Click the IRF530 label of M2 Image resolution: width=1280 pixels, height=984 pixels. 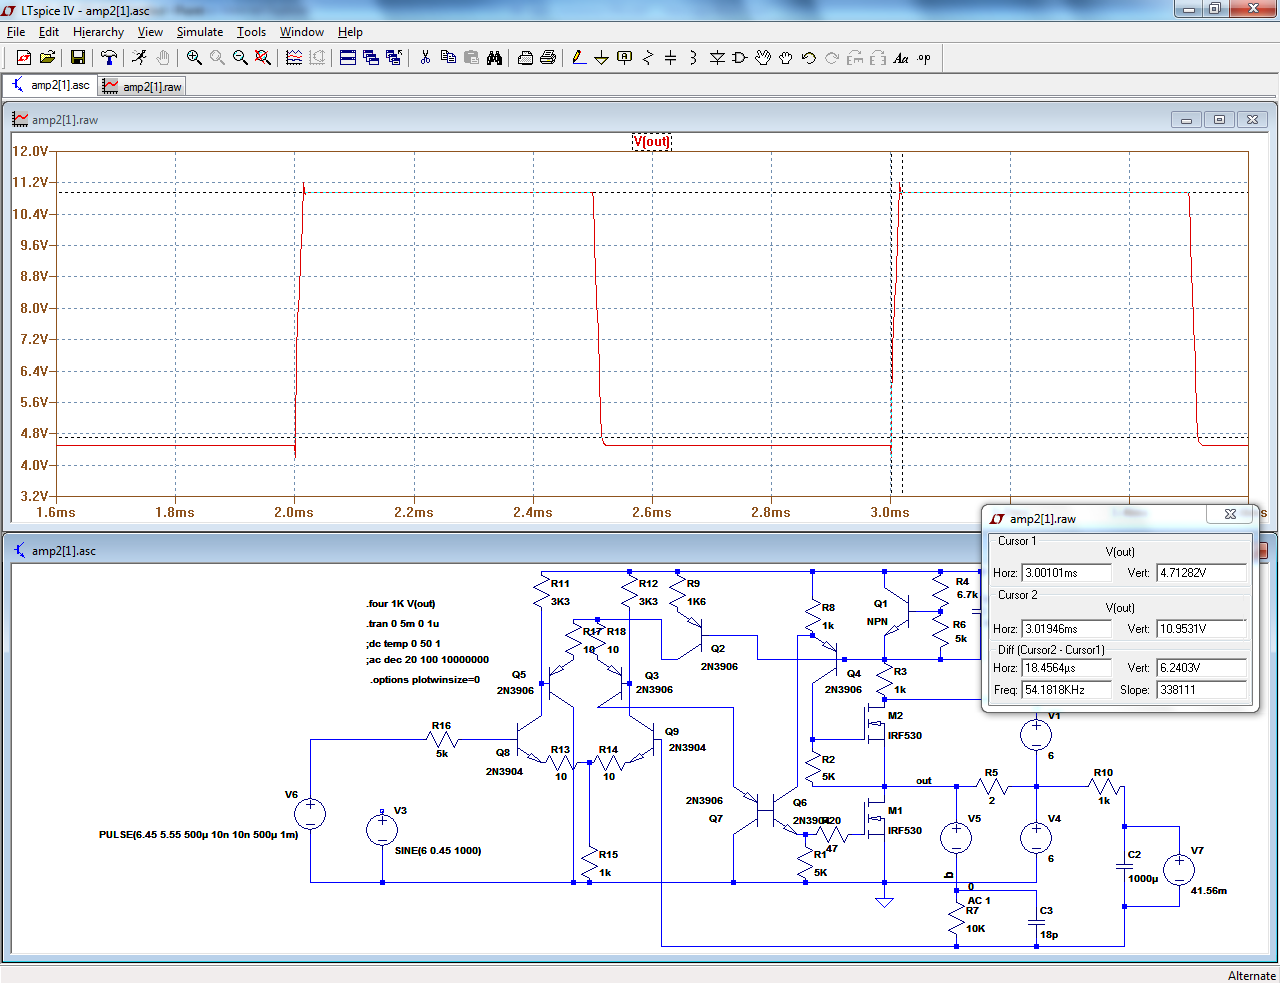(x=905, y=735)
